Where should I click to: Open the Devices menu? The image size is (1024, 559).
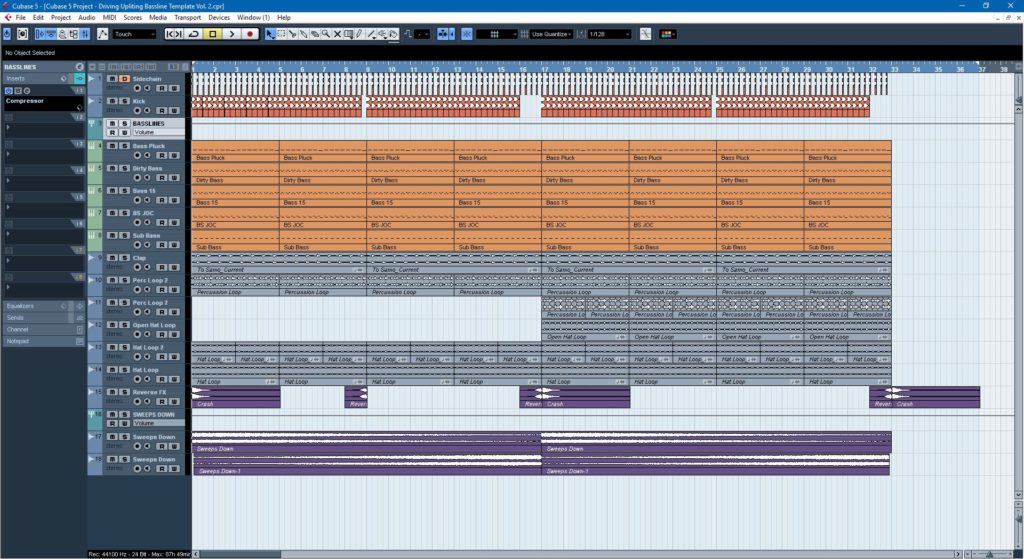[x=219, y=18]
